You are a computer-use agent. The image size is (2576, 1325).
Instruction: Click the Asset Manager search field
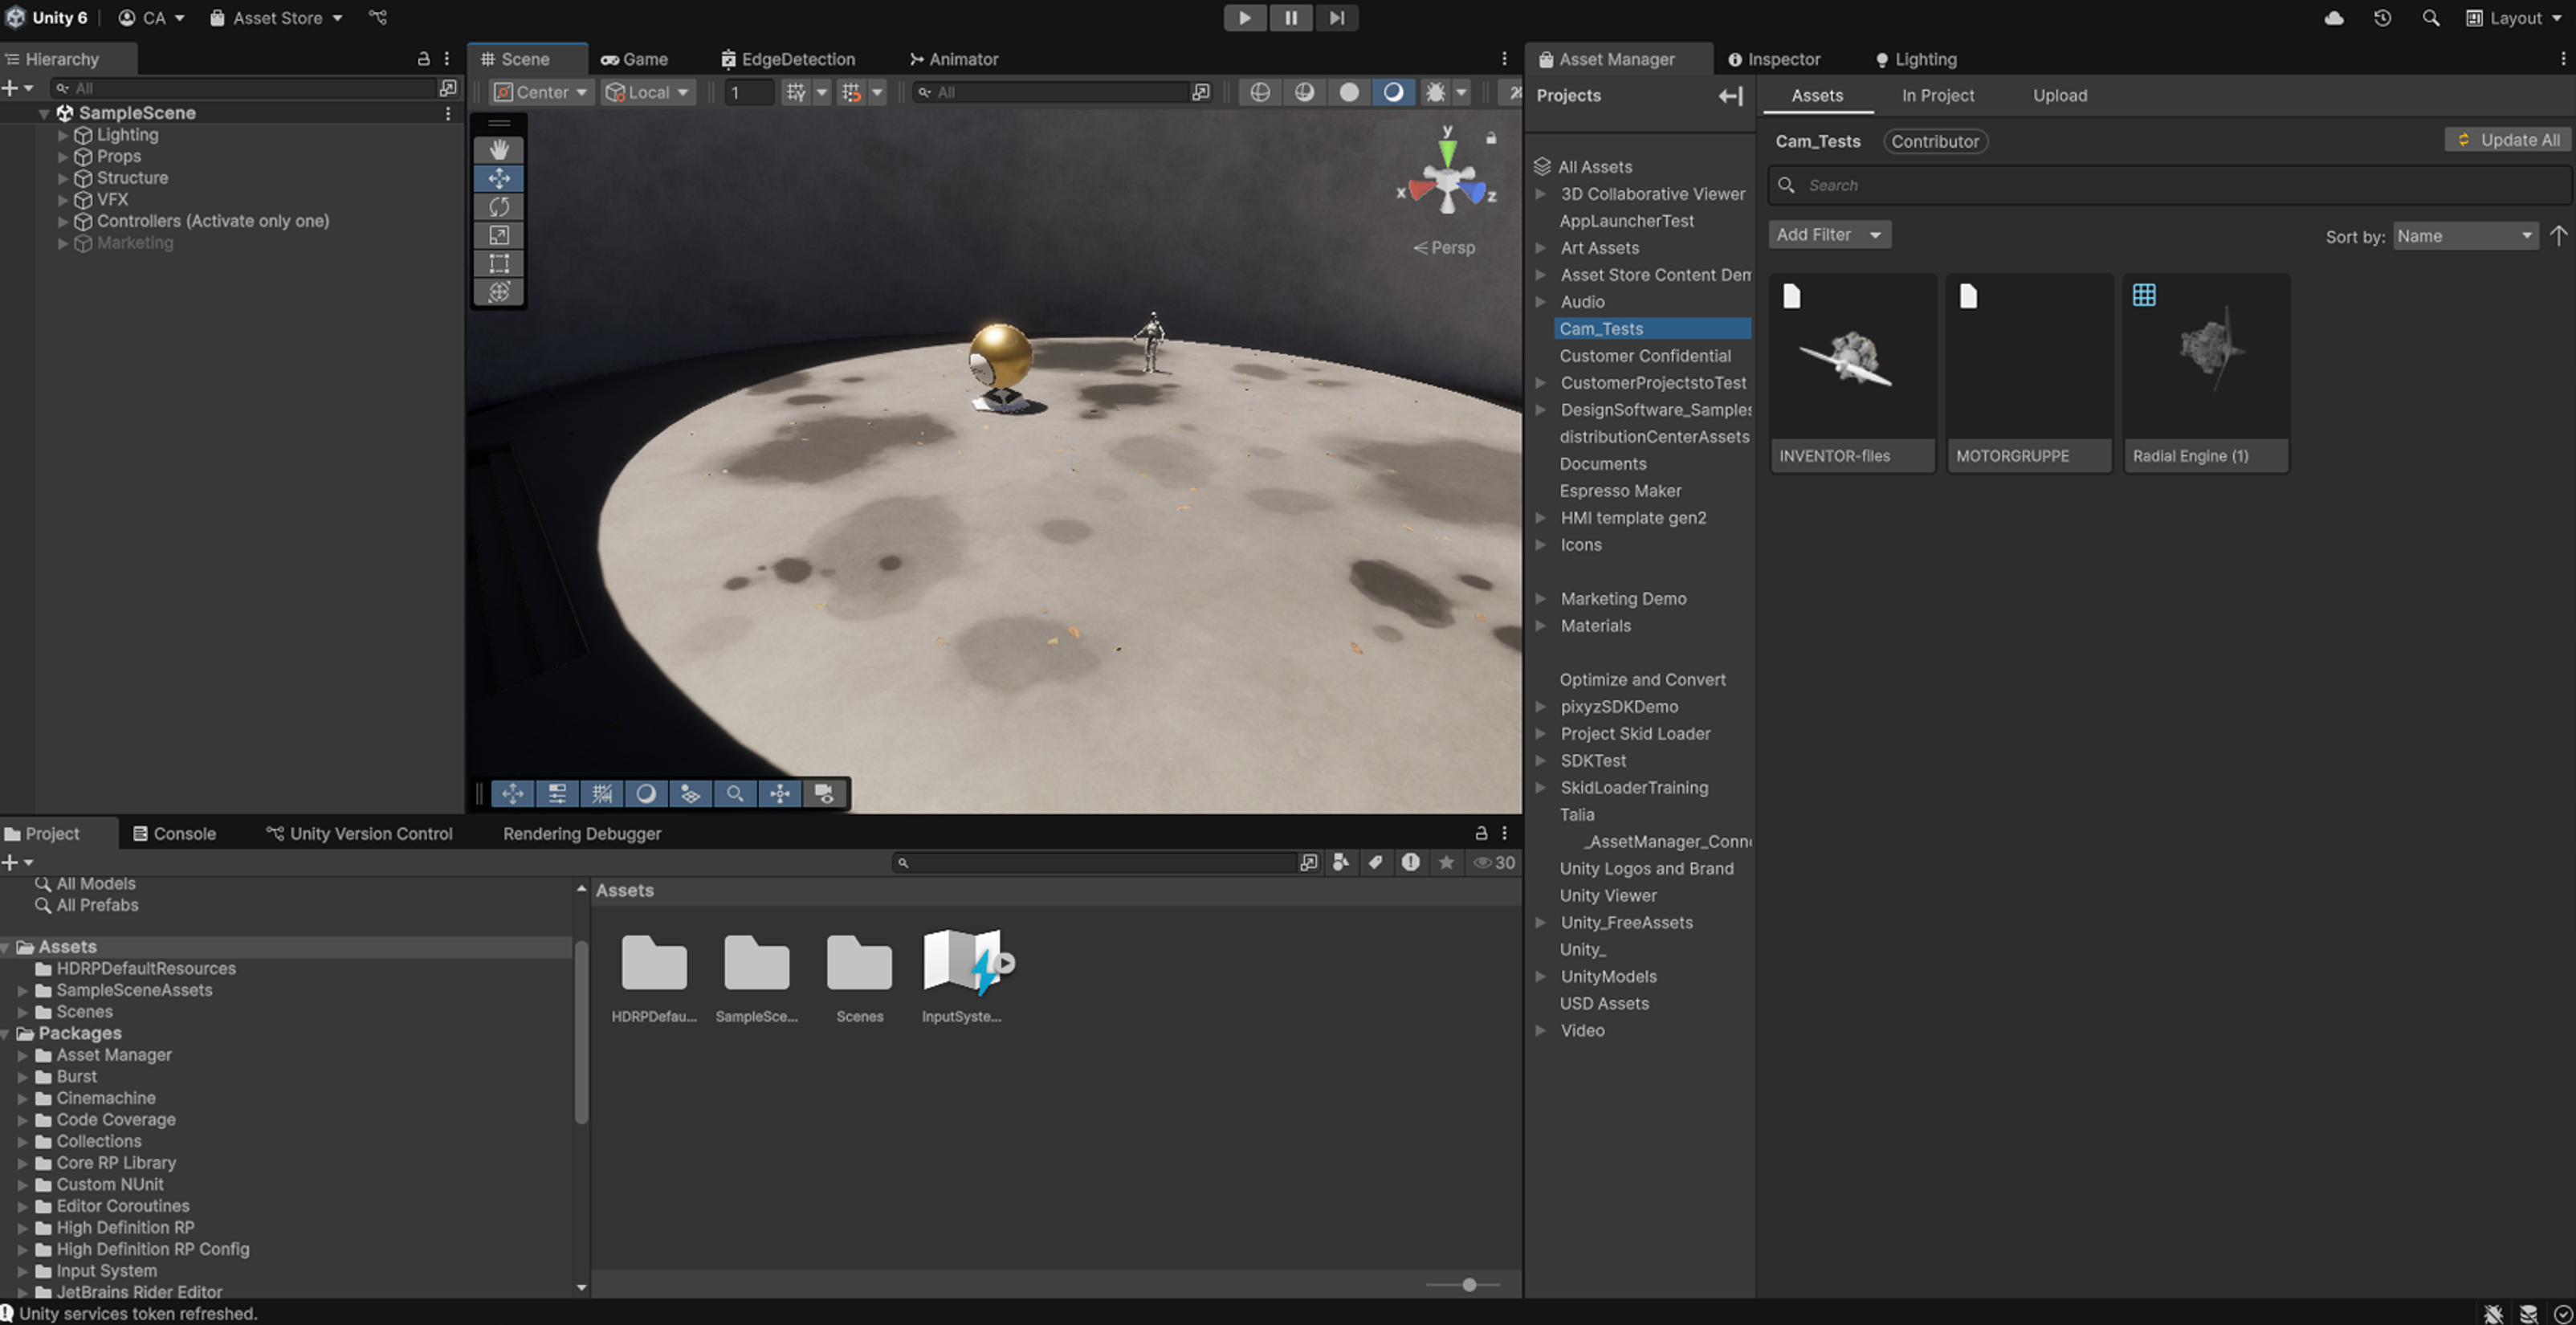click(2168, 185)
